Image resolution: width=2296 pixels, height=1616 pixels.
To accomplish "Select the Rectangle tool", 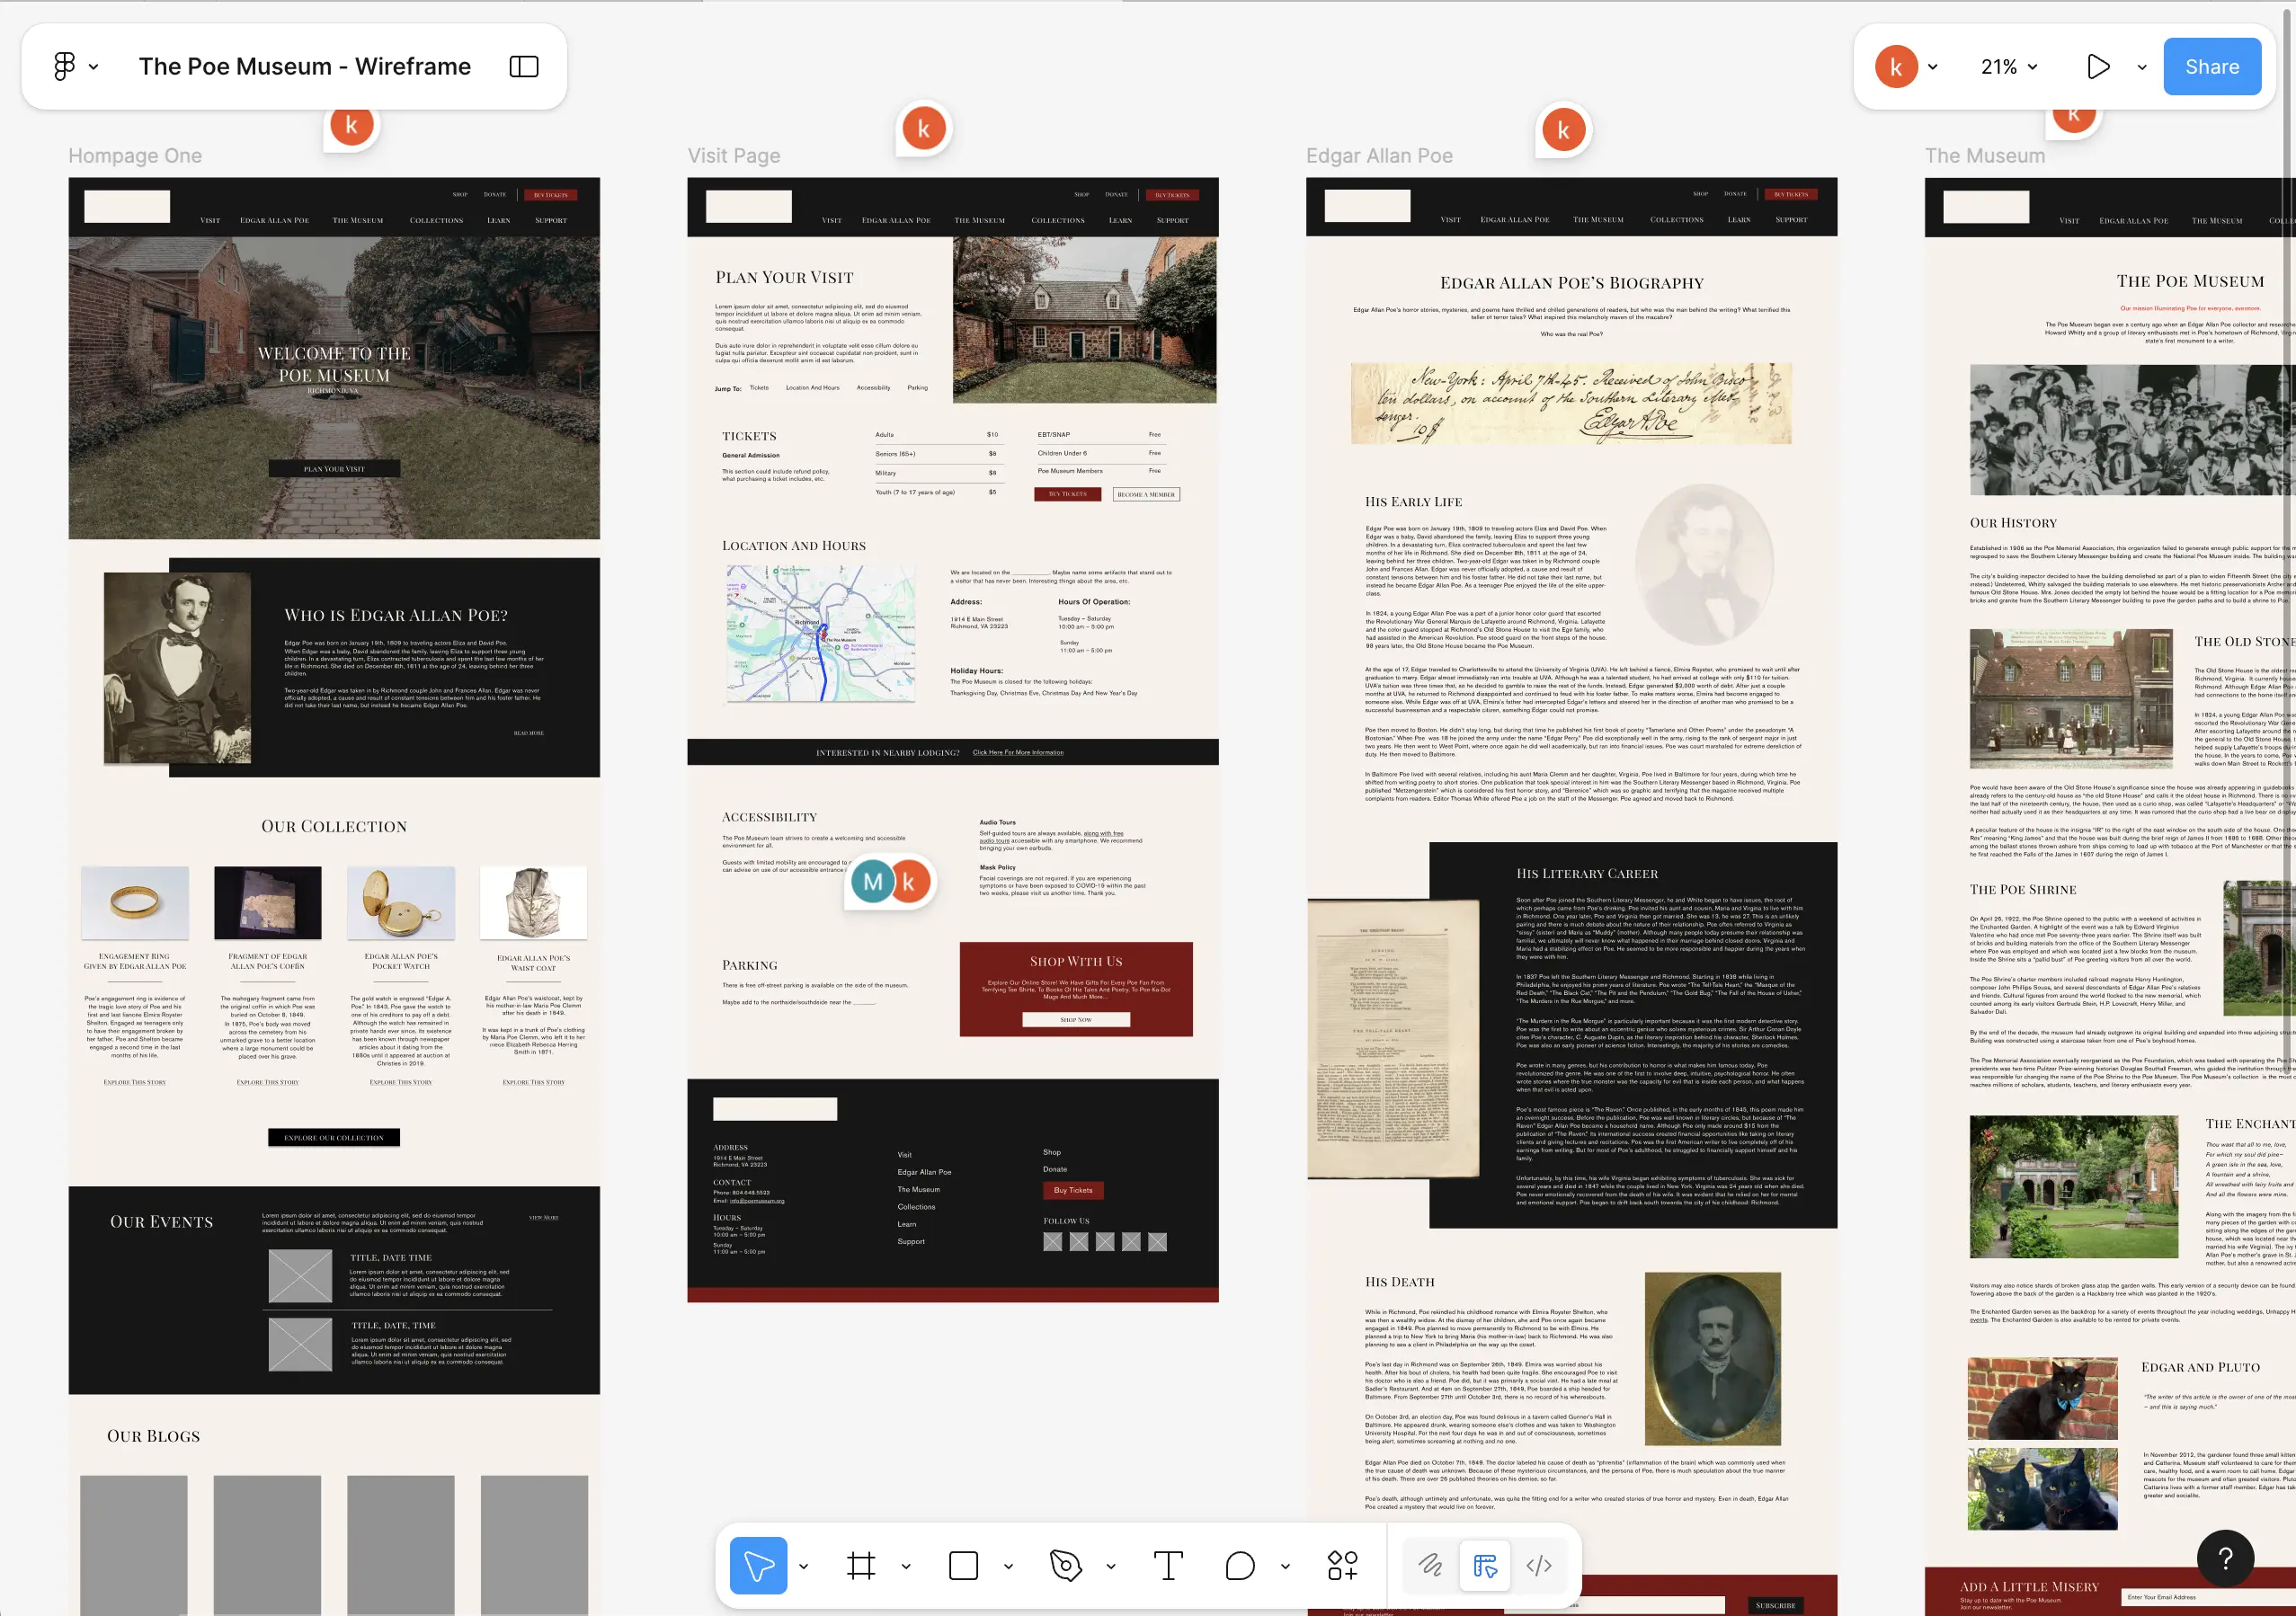I will pyautogui.click(x=962, y=1565).
